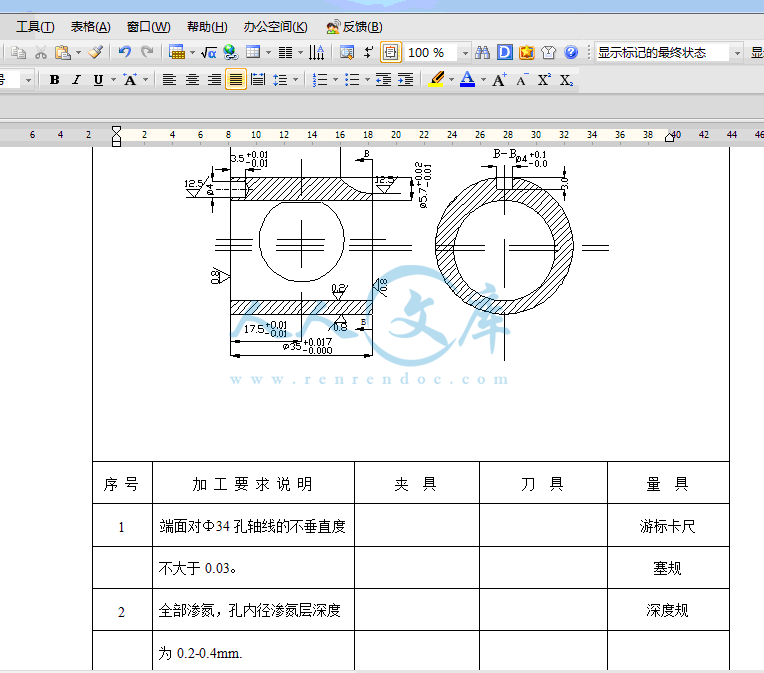
Task: Expand the Underline style dropdown
Action: tap(113, 79)
